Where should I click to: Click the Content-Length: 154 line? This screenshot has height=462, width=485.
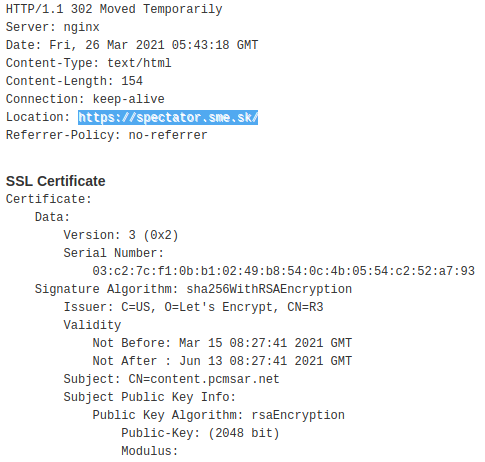(74, 81)
